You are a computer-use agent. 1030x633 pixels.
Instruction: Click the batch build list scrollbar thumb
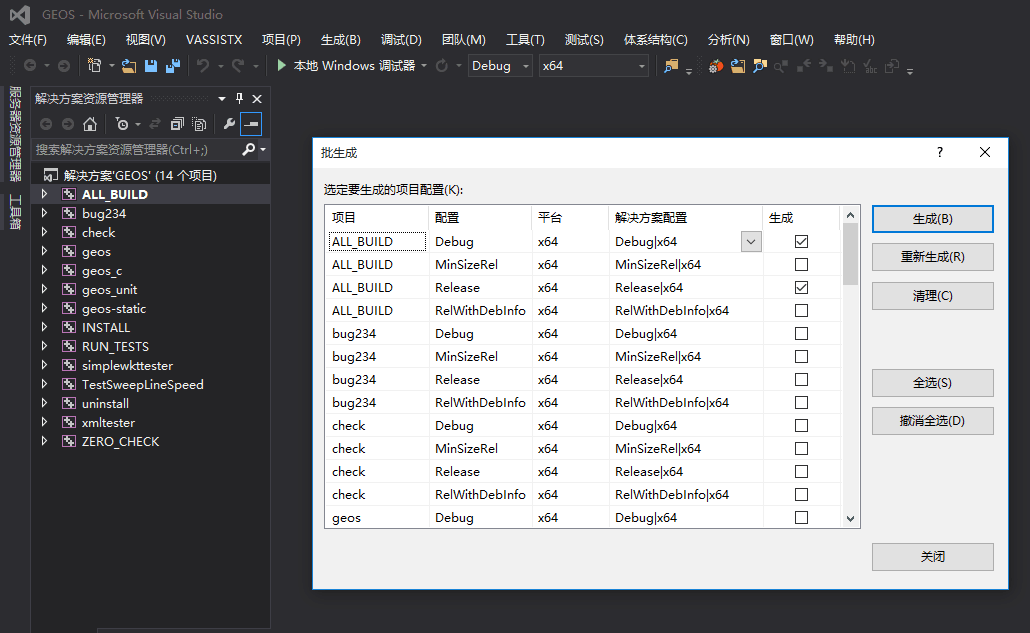tap(850, 254)
